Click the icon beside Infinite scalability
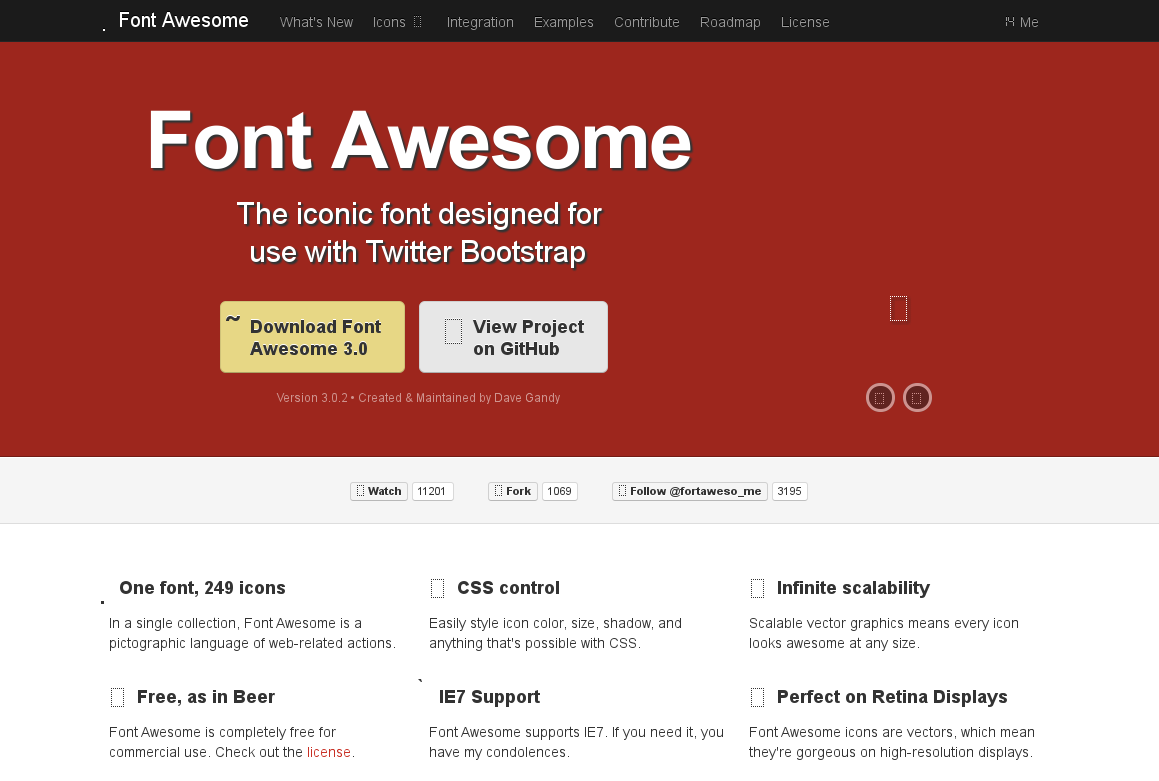This screenshot has width=1159, height=781. (x=758, y=588)
